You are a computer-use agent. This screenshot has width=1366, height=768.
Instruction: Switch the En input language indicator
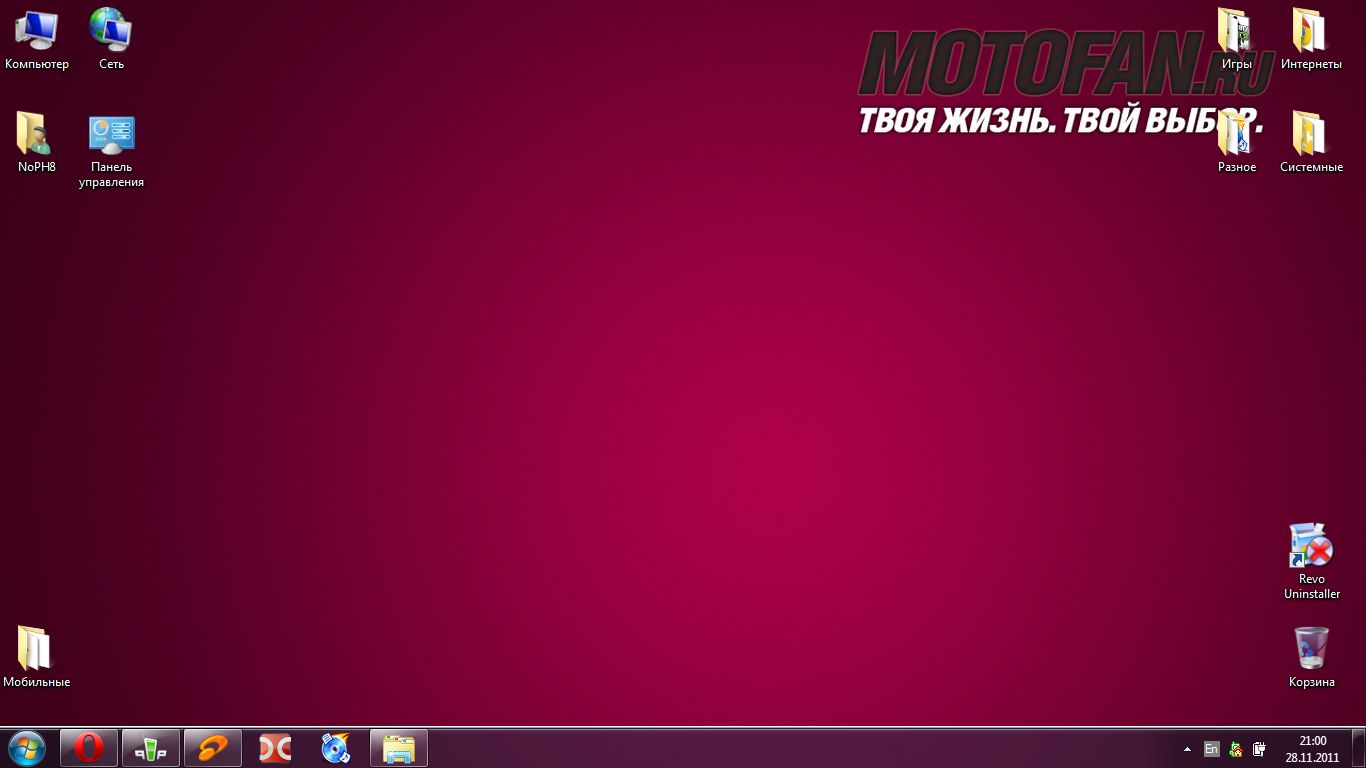(x=1211, y=749)
